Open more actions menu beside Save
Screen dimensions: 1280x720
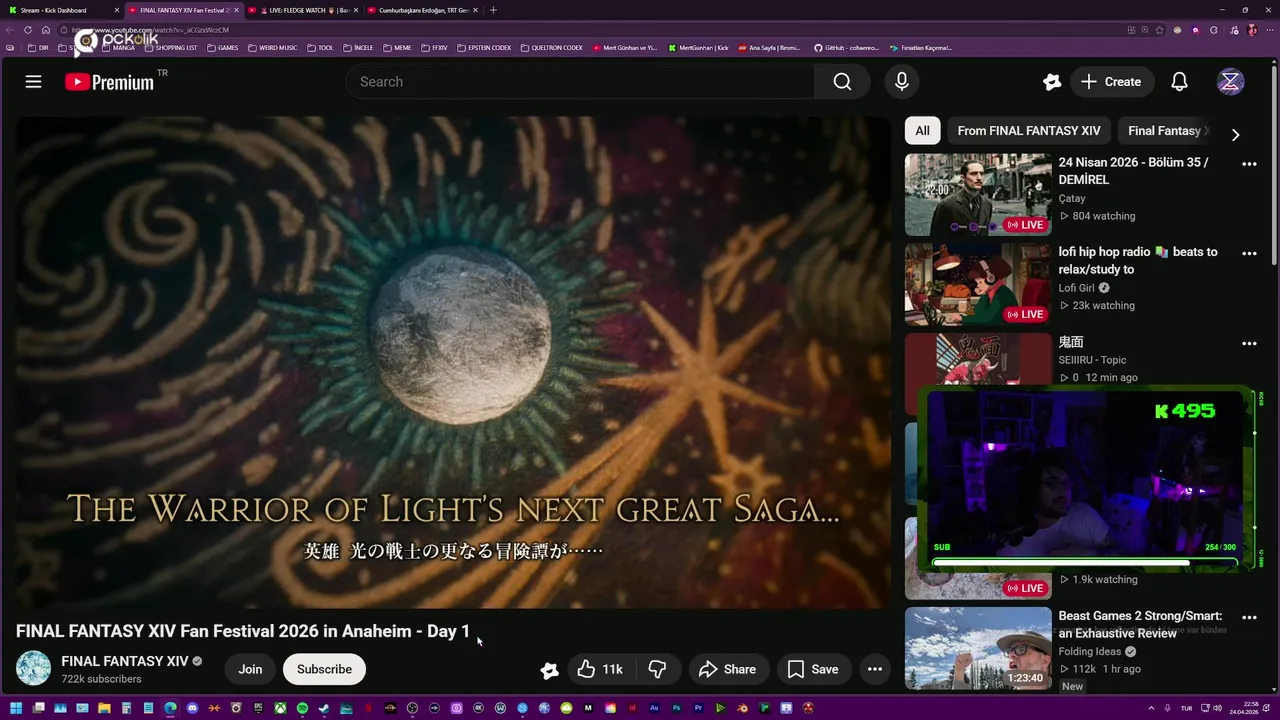point(874,669)
